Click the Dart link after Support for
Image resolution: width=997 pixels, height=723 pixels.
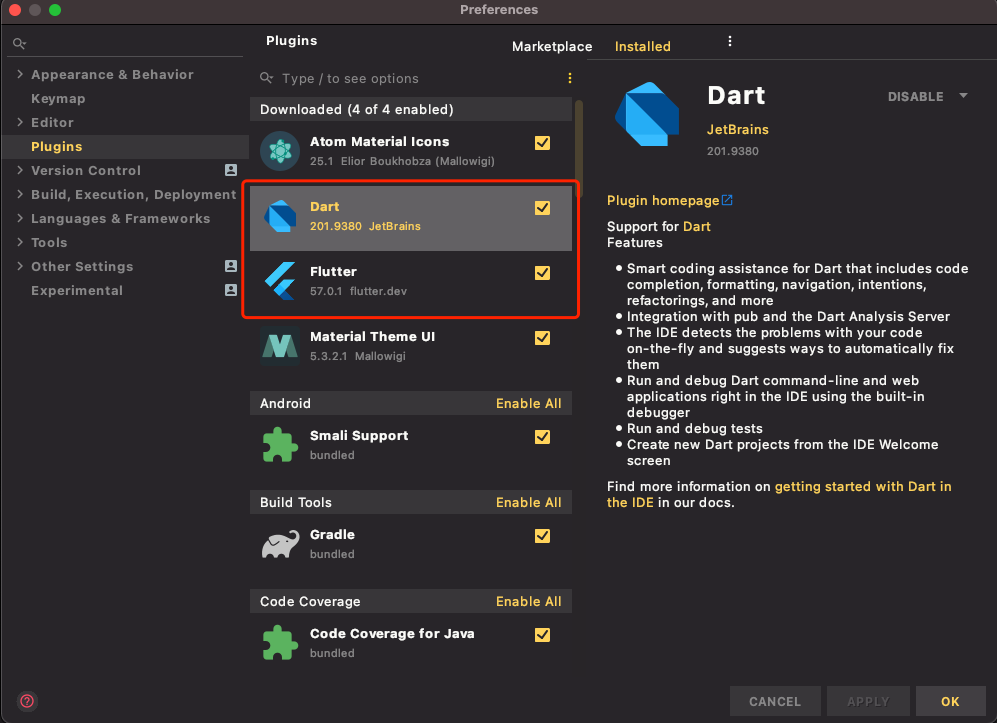pos(697,226)
